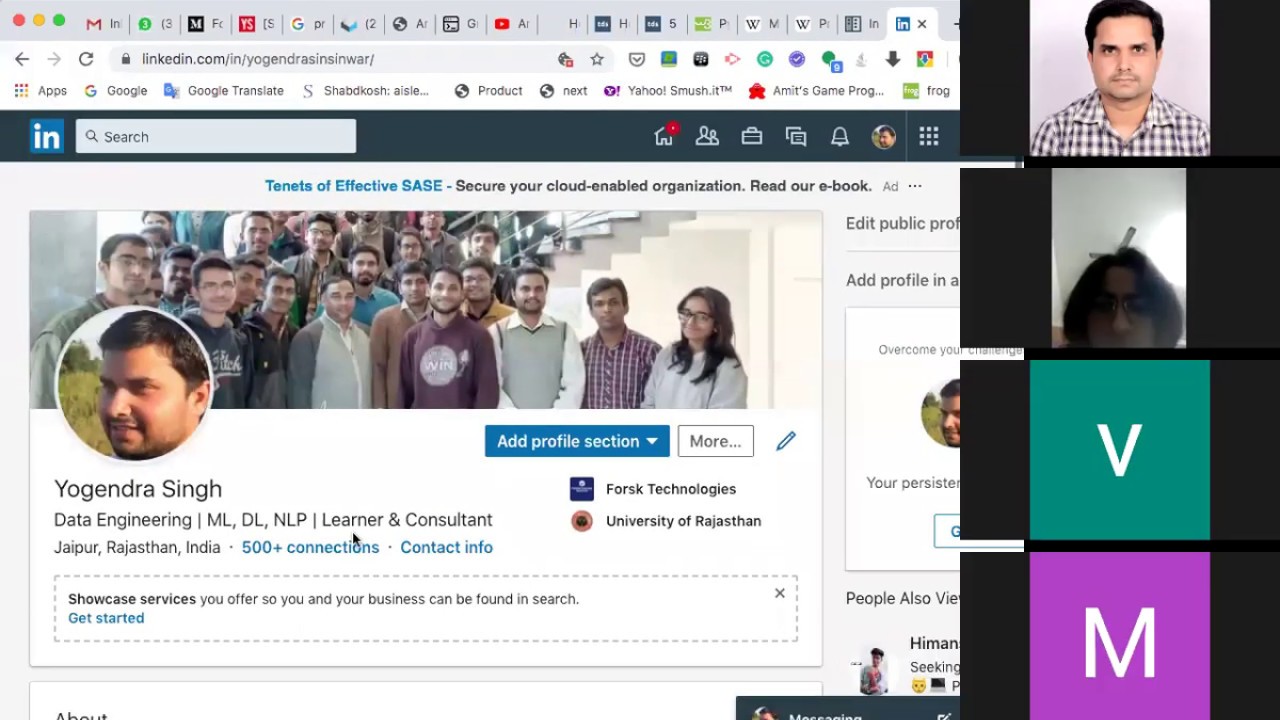Viewport: 1280px width, 720px height.
Task: Click the browser Back arrow
Action: tap(22, 59)
